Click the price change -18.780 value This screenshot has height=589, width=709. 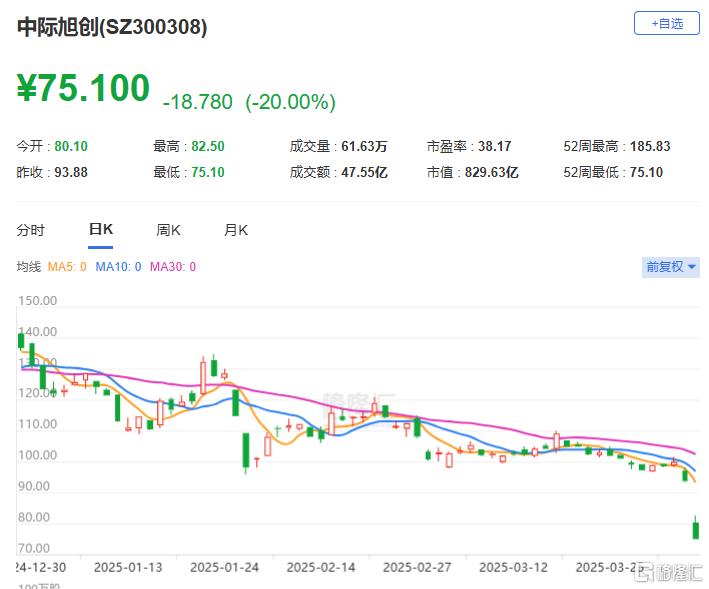[198, 102]
